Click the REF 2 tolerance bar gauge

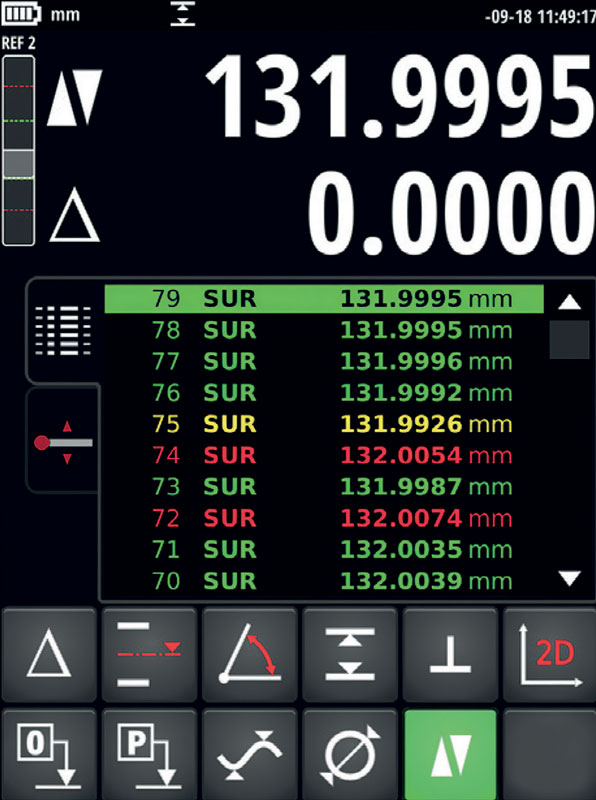point(18,151)
